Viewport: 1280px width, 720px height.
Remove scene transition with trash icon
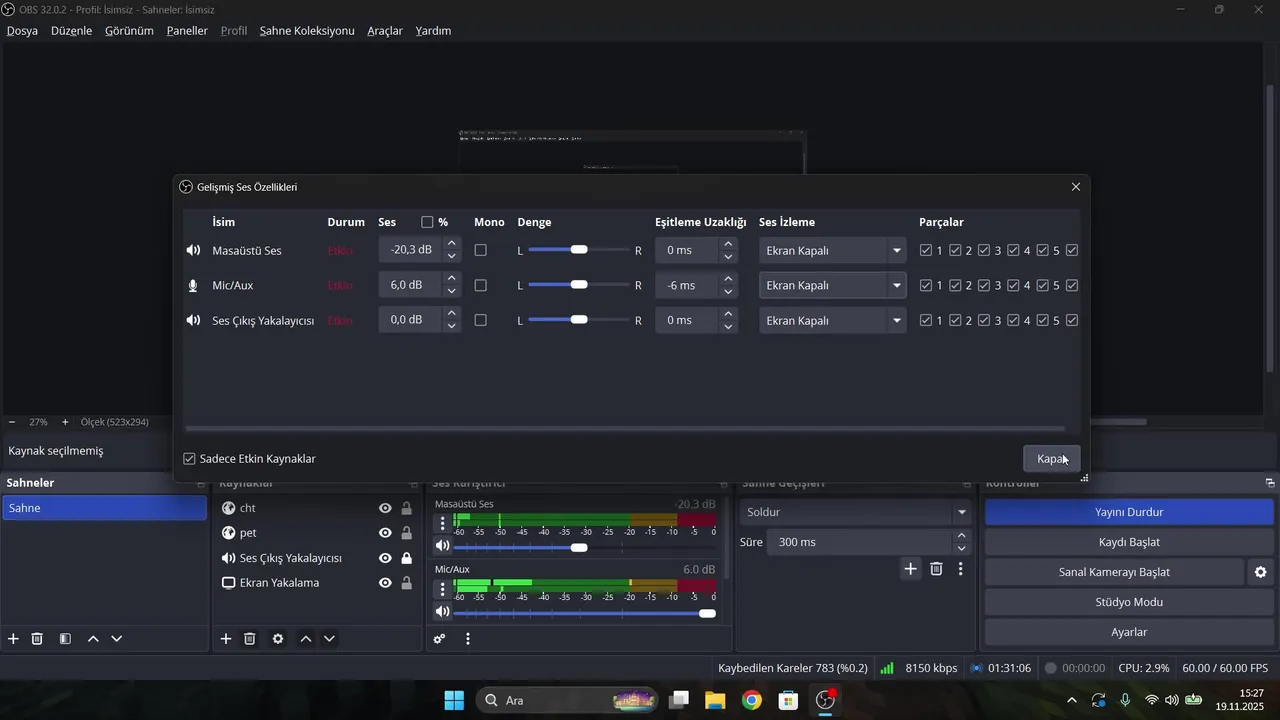point(937,568)
